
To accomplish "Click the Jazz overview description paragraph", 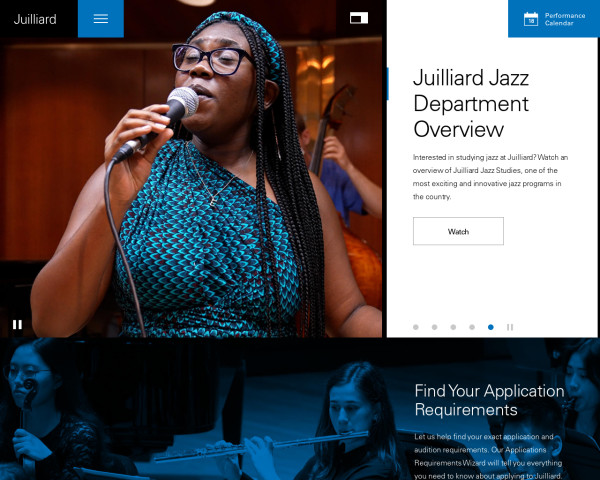I will coord(490,177).
